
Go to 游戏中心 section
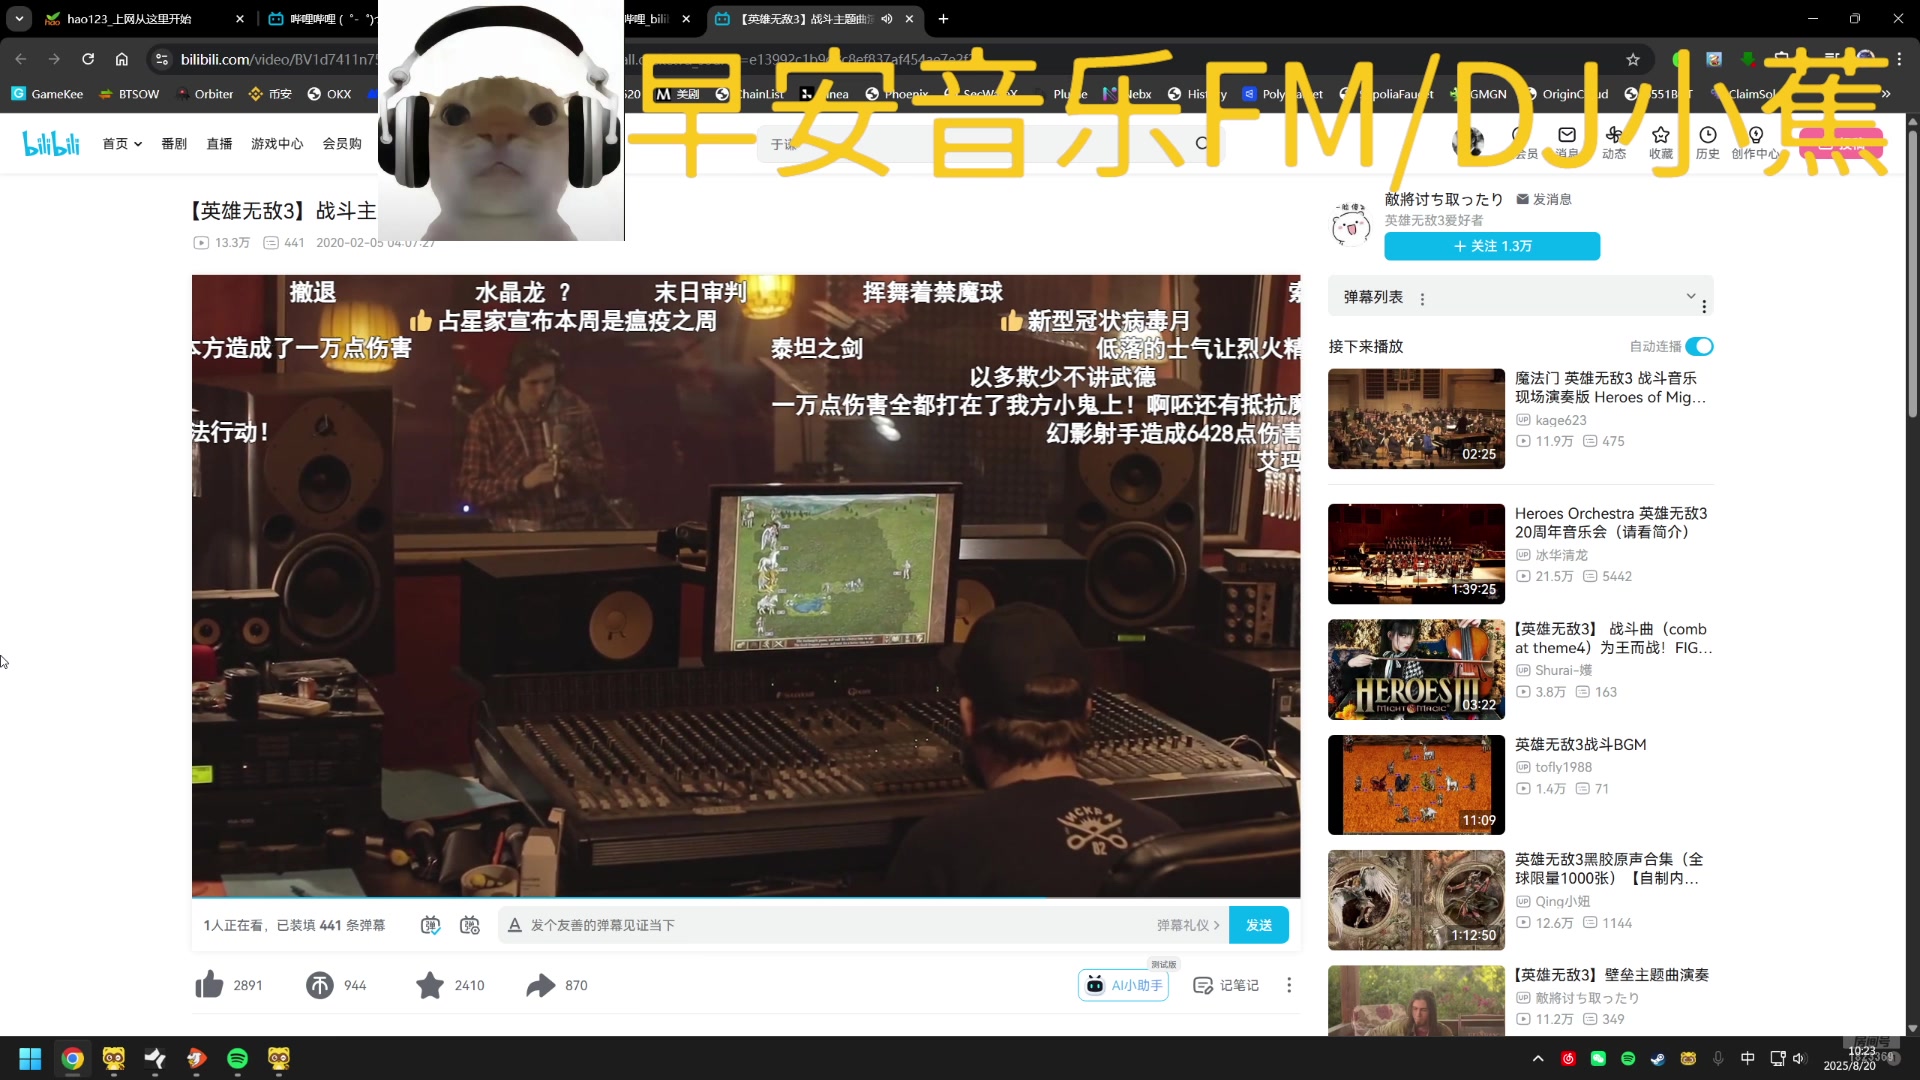pos(277,144)
